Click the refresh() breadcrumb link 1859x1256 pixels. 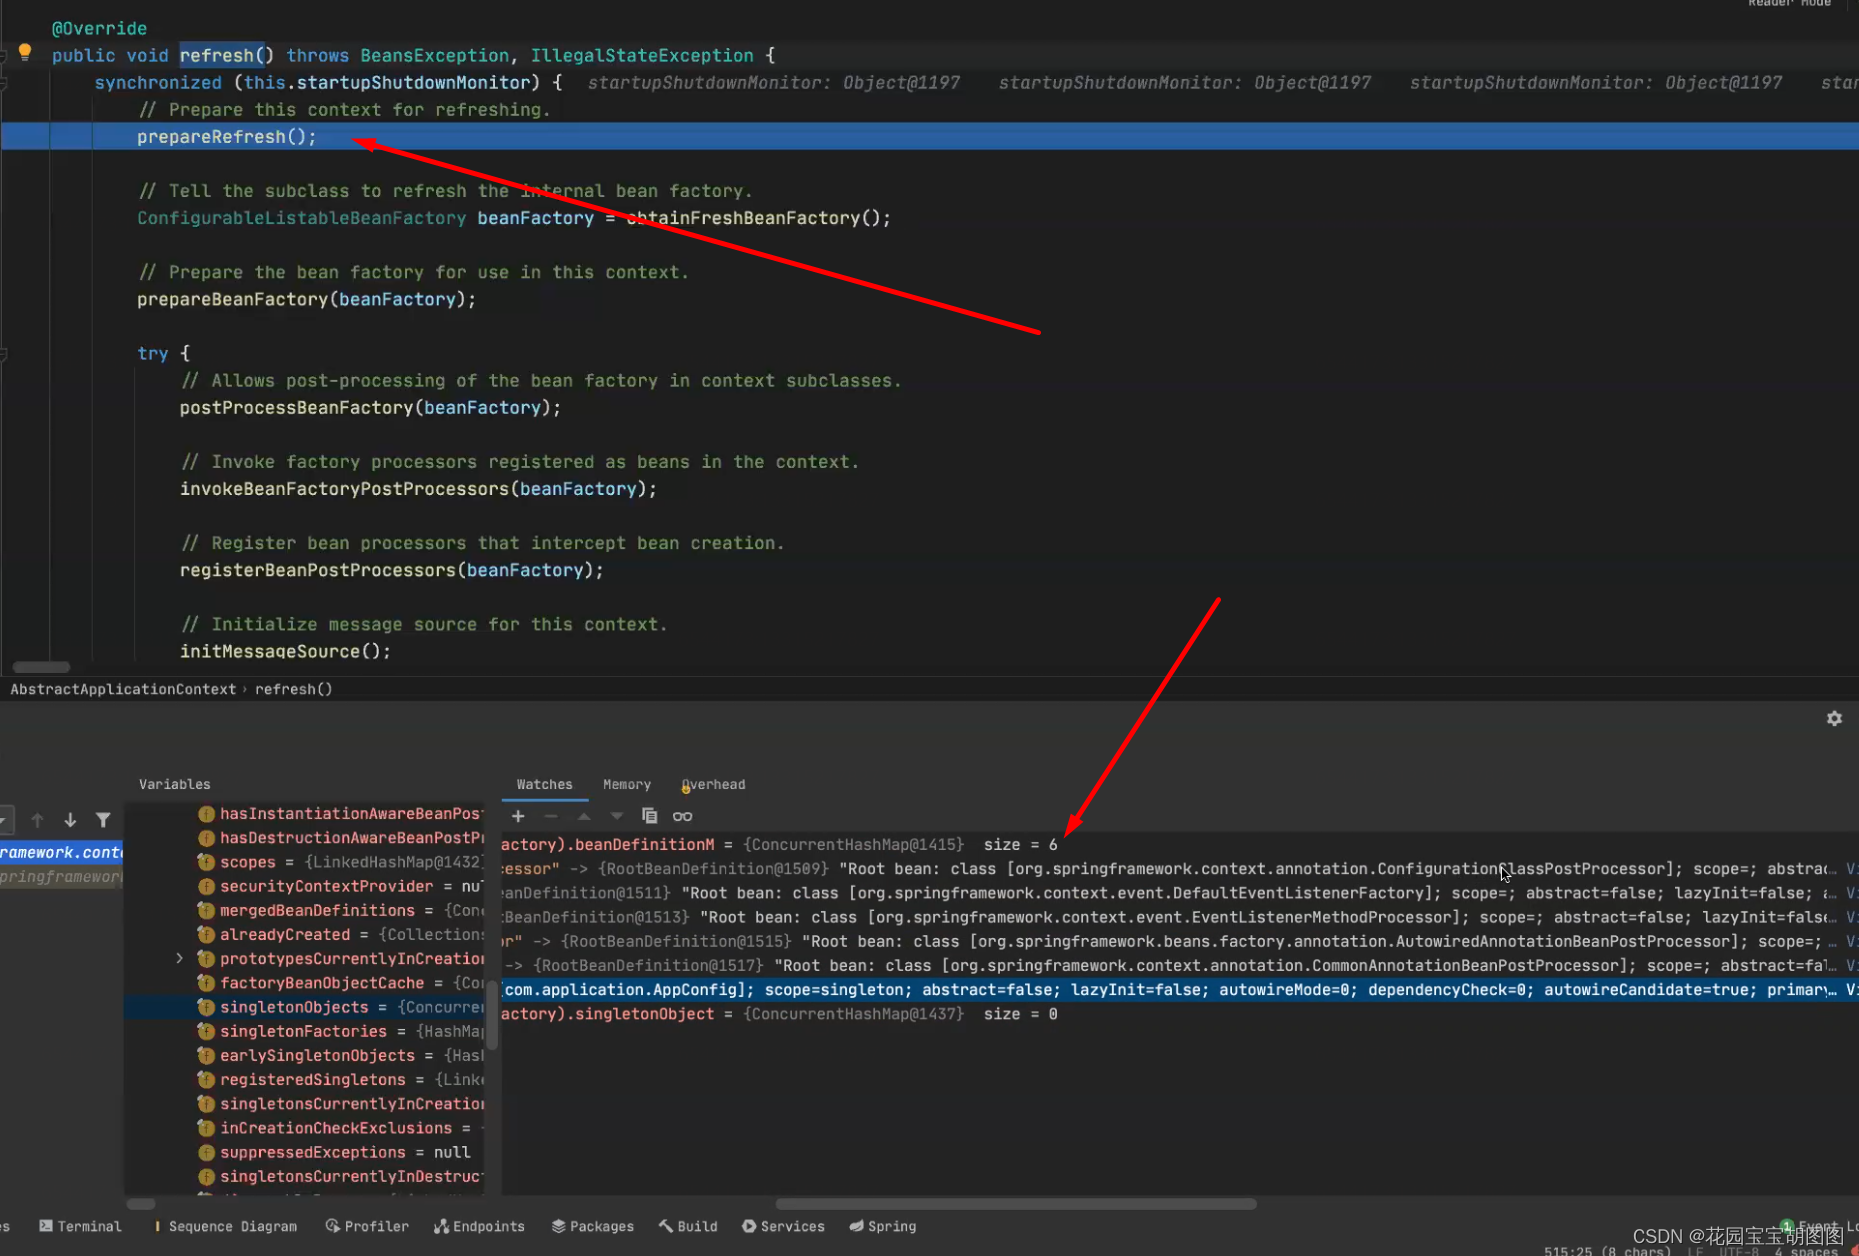[x=293, y=689]
